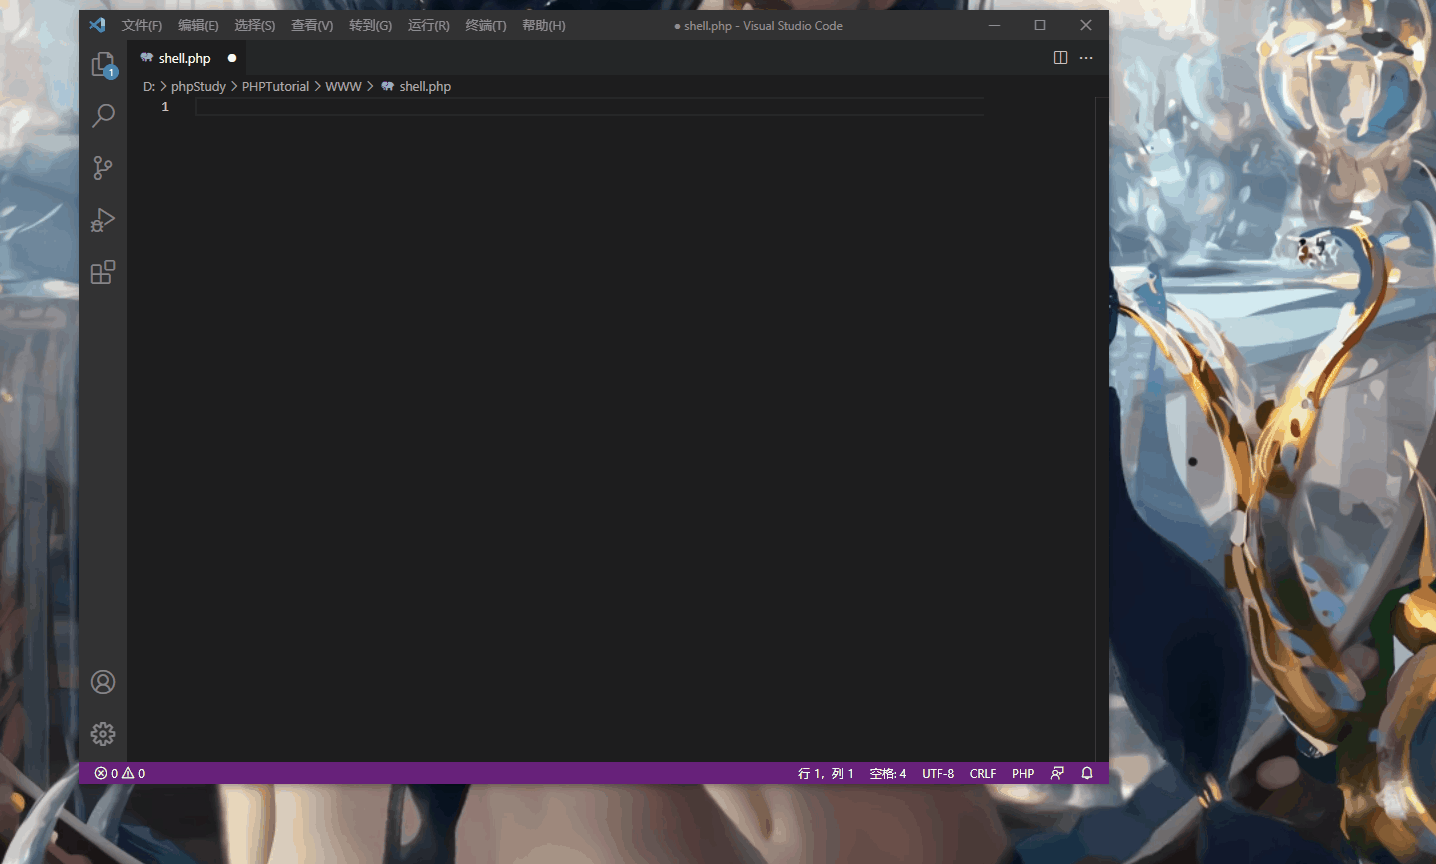Open the 帮助(H) menu
1436x864 pixels.
pyautogui.click(x=544, y=25)
